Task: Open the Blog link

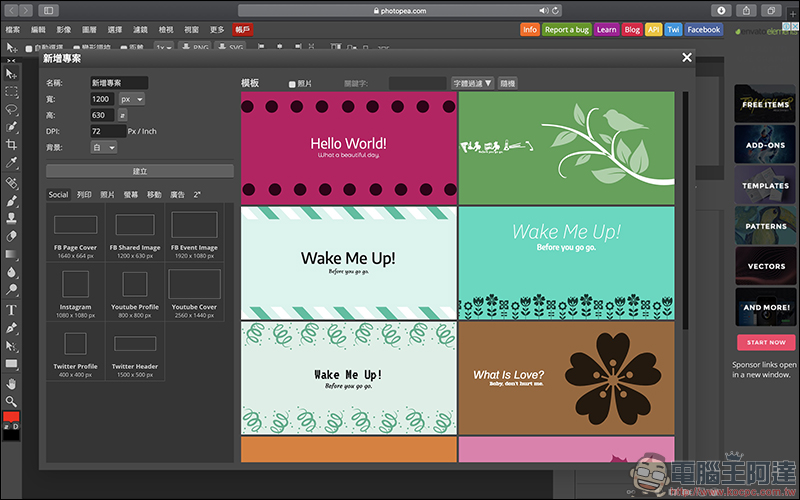Action: pyautogui.click(x=632, y=30)
